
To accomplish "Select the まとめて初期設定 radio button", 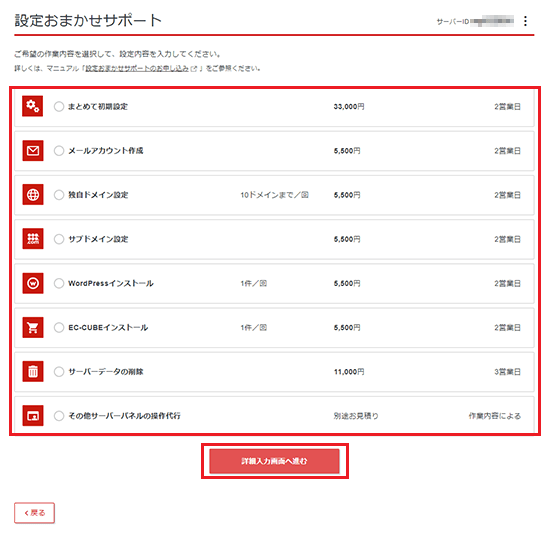I will 59,106.
